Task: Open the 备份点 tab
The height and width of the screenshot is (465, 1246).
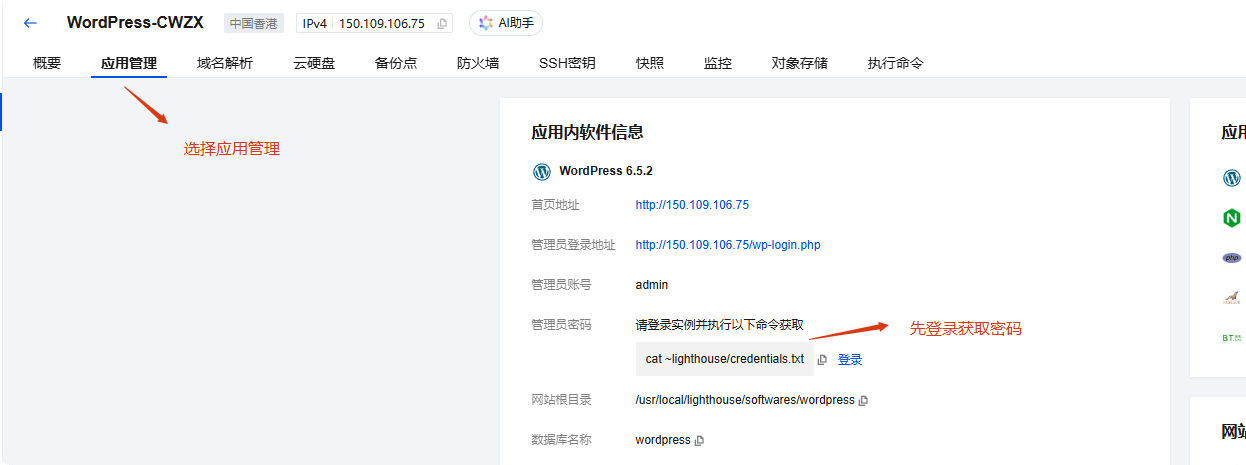Action: [x=396, y=63]
